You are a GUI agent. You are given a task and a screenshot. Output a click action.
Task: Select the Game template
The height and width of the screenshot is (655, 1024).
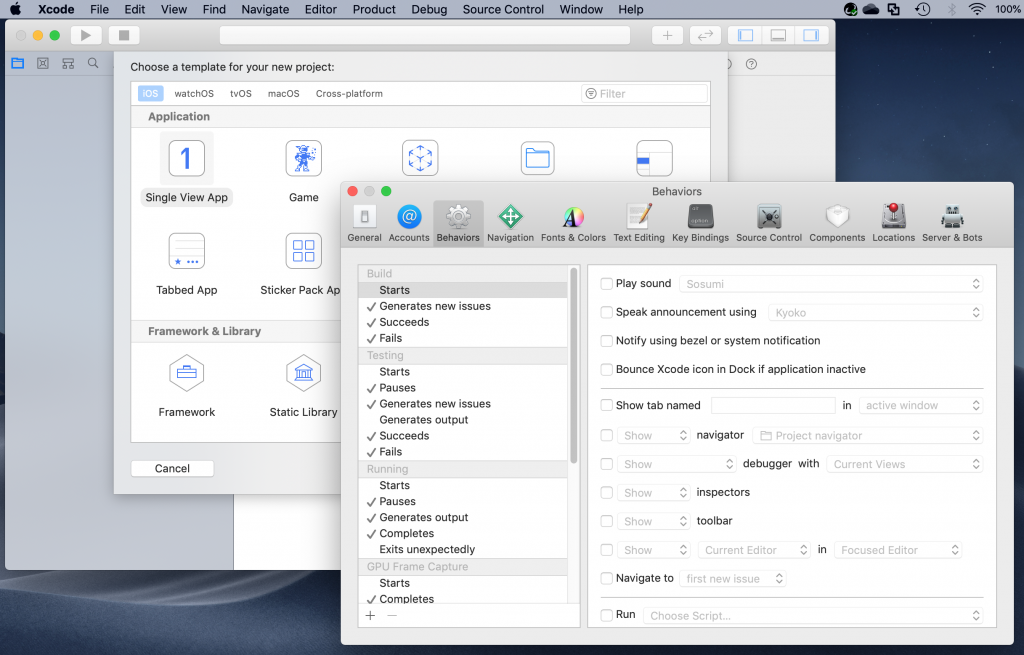tap(304, 170)
